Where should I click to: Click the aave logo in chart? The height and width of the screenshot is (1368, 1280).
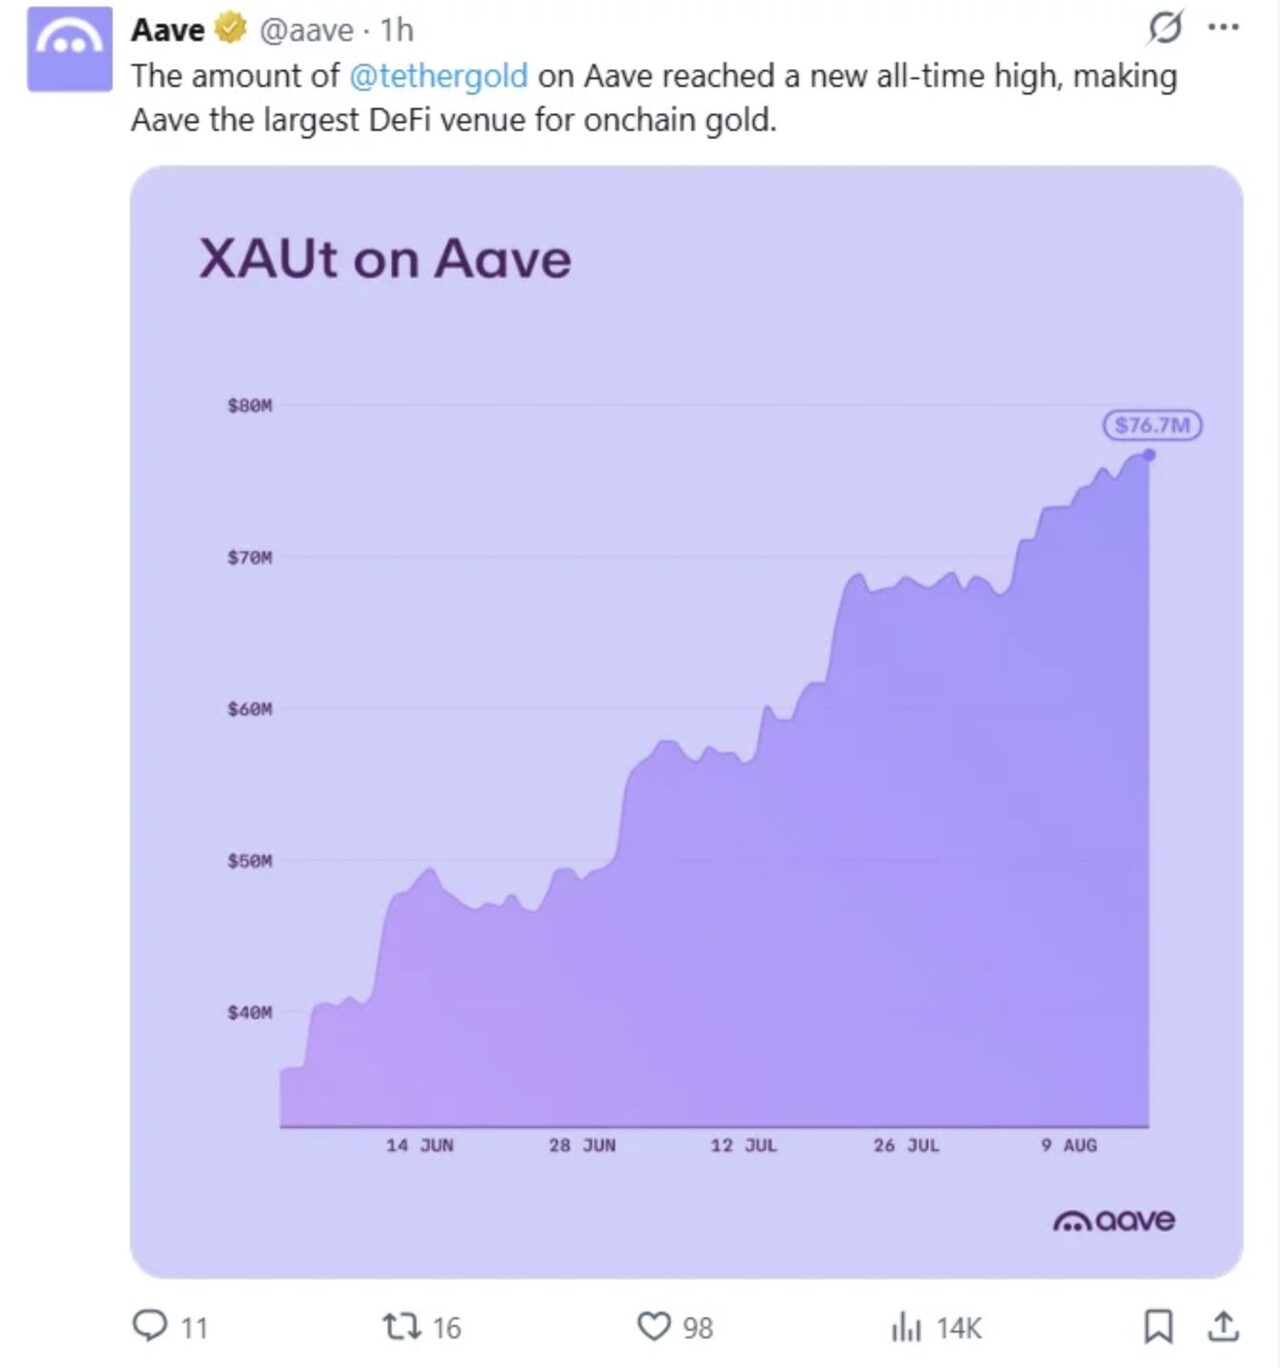coord(1114,1220)
